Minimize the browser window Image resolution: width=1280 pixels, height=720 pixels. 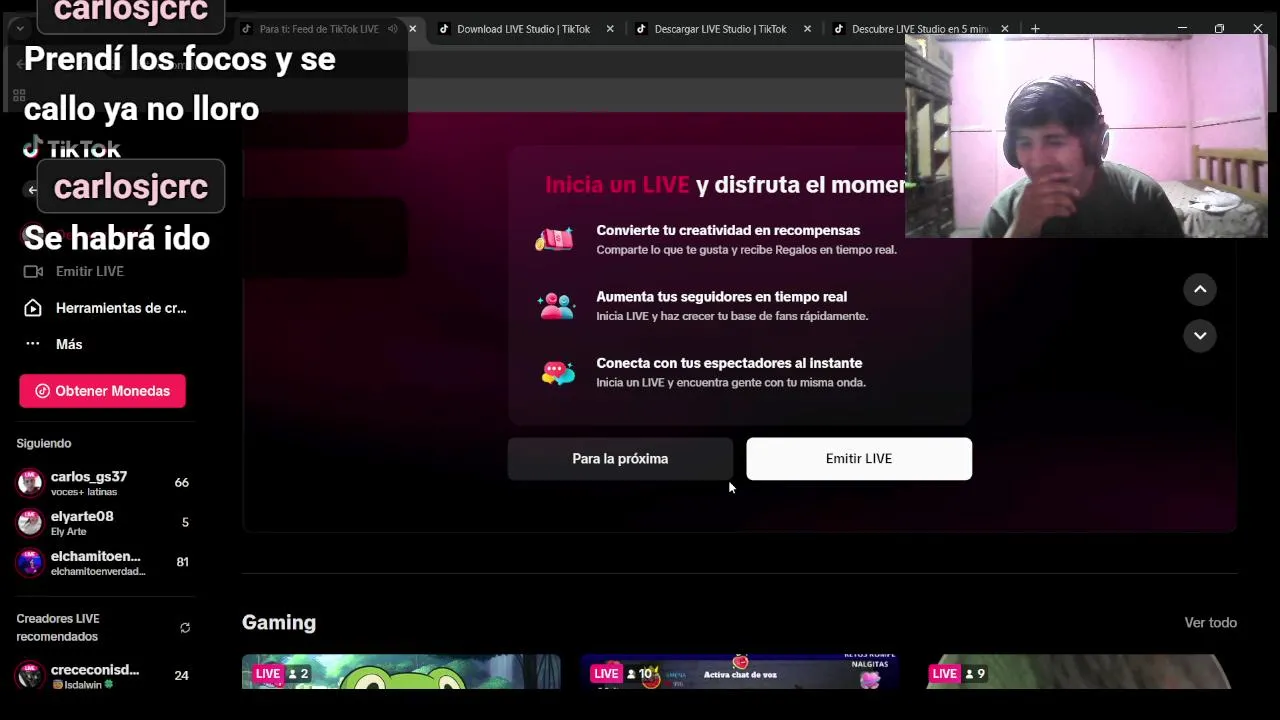tap(1182, 28)
